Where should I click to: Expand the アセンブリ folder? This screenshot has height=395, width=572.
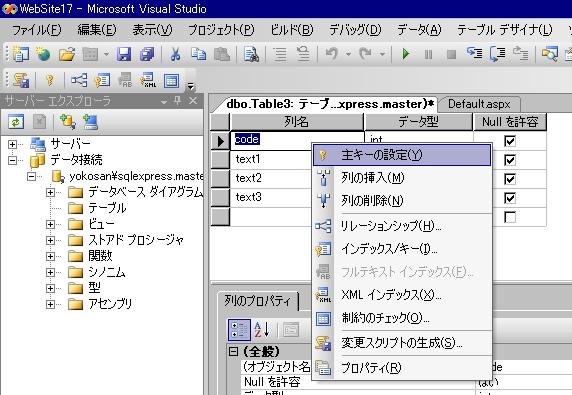(x=50, y=304)
